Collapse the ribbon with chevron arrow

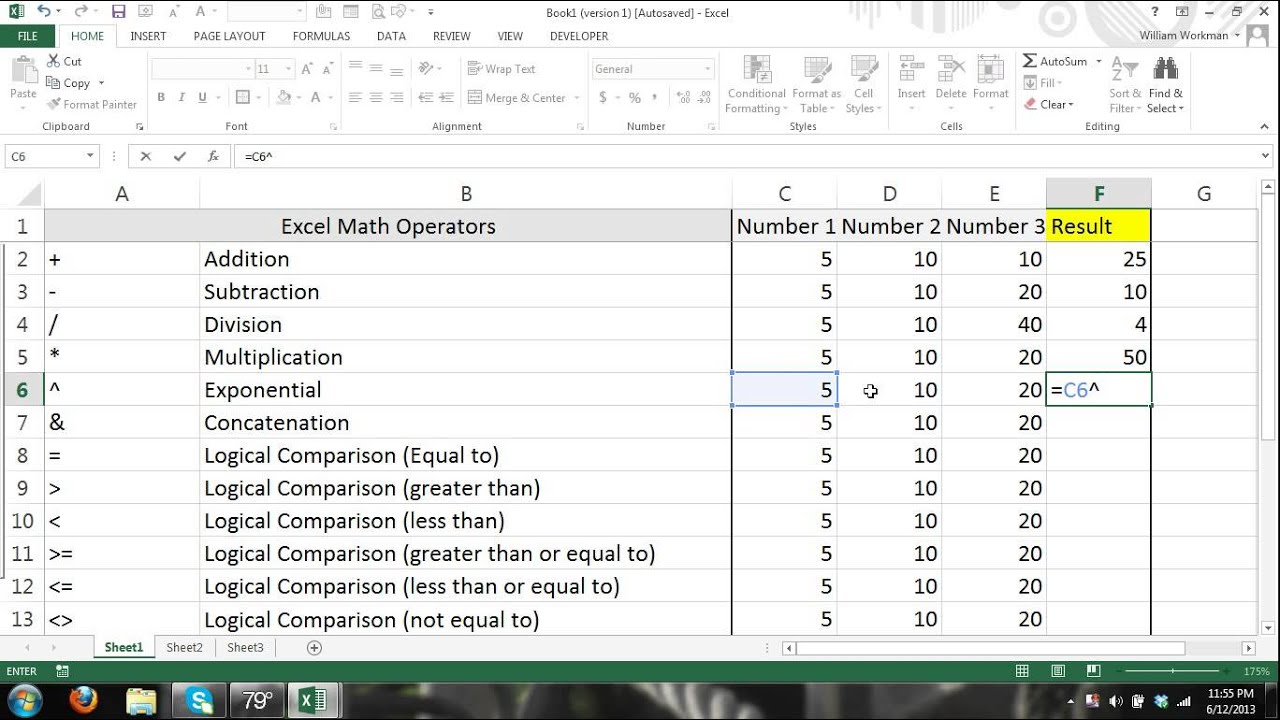pos(1265,127)
